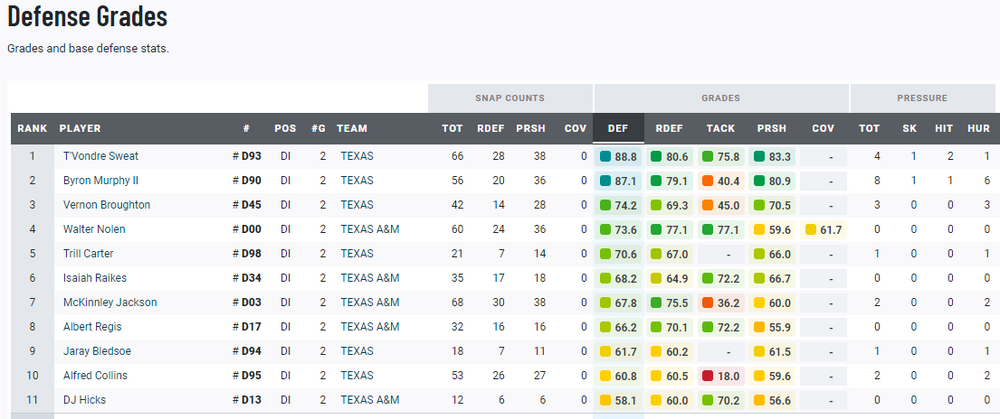Open the Jaray Bledsoe player link

pyautogui.click(x=97, y=352)
